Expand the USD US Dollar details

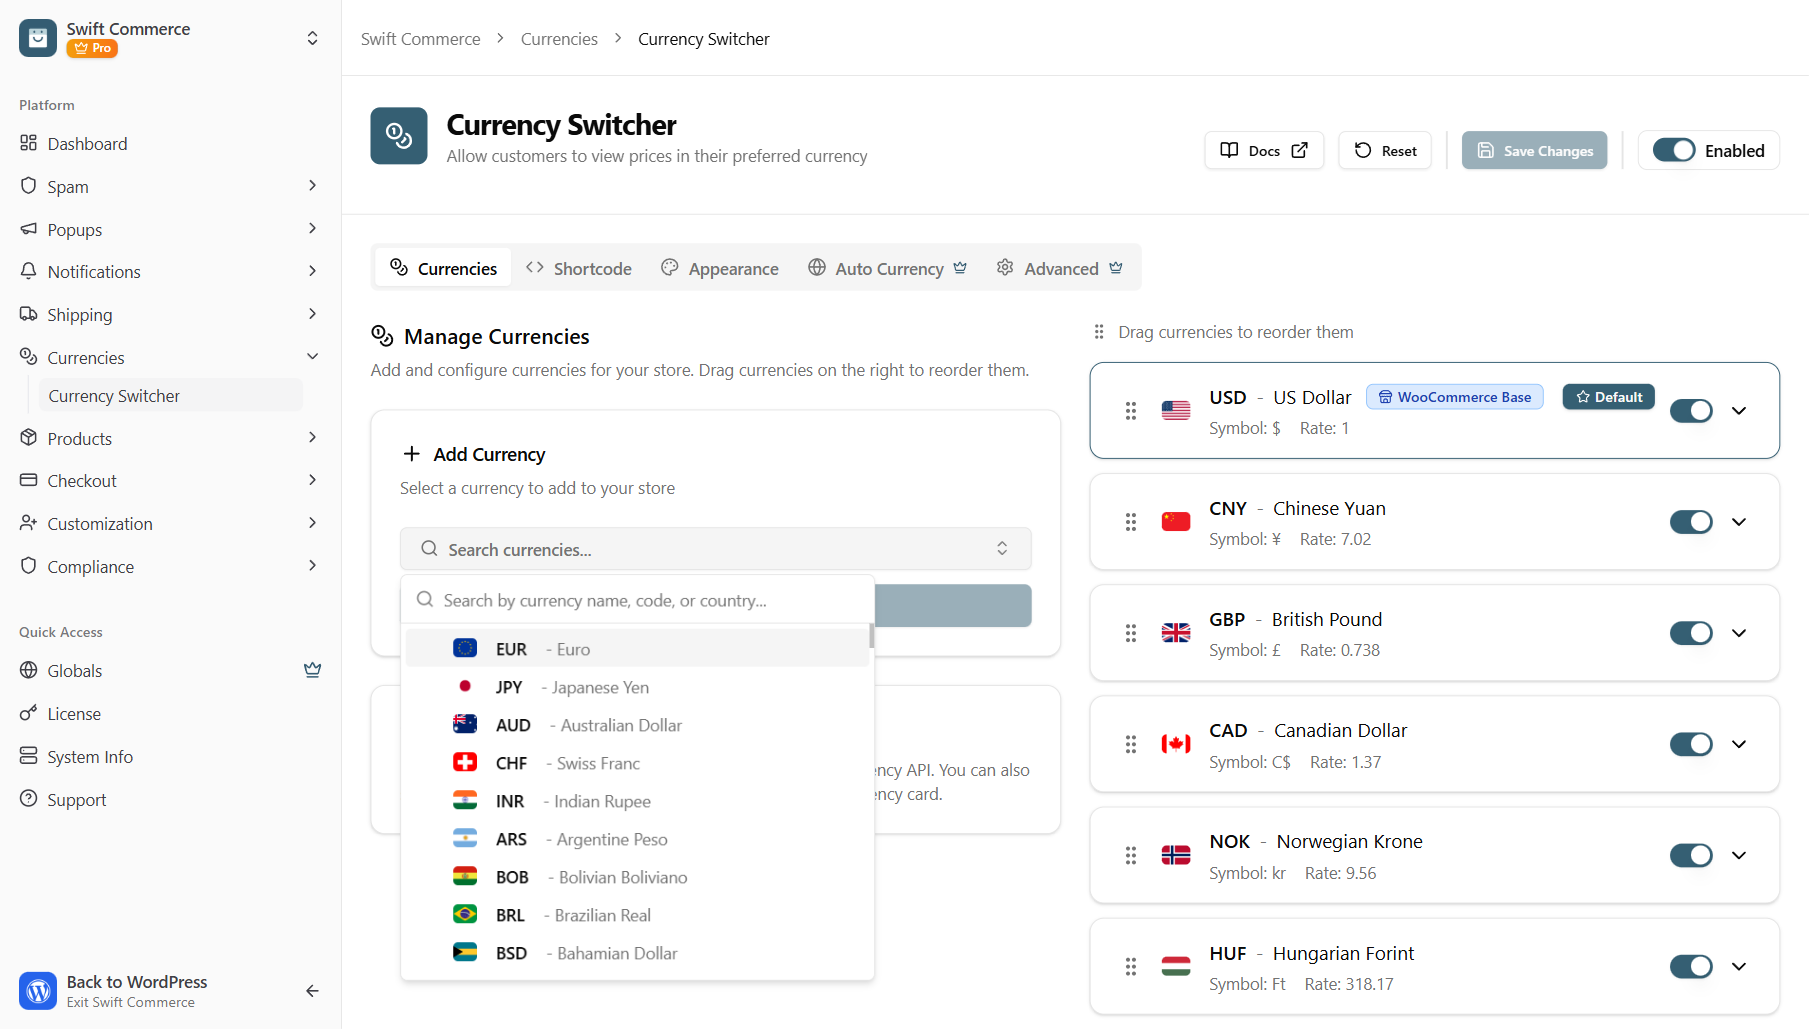(x=1739, y=411)
